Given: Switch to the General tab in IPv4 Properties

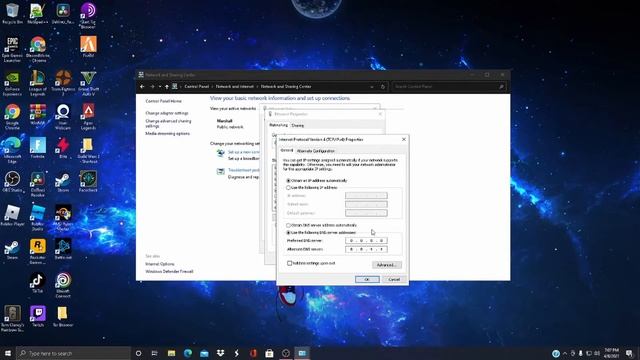Looking at the screenshot, I should (287, 151).
